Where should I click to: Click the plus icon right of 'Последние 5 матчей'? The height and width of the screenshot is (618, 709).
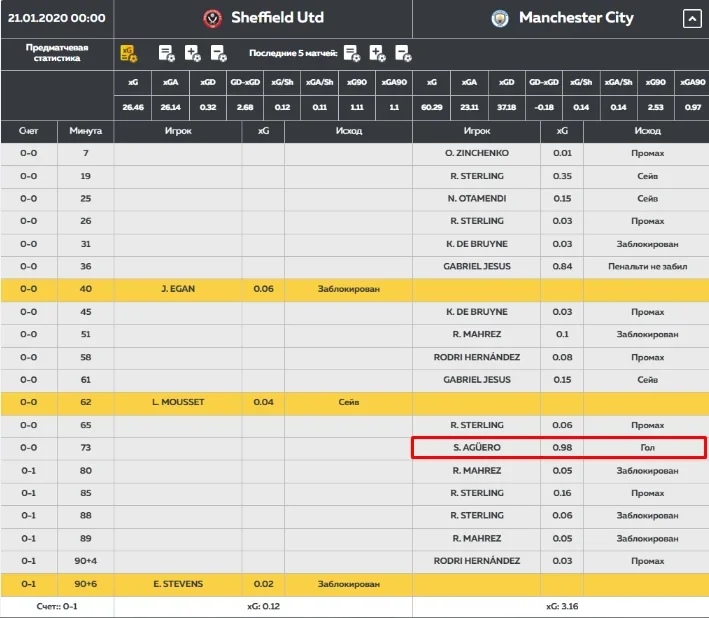377,53
